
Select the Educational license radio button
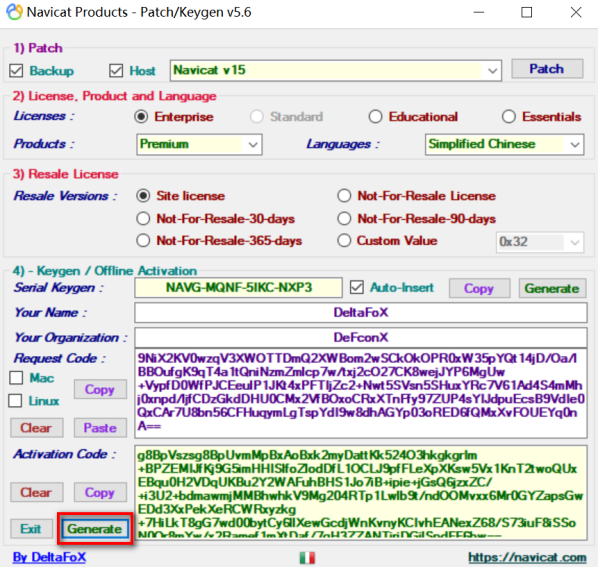(x=375, y=117)
